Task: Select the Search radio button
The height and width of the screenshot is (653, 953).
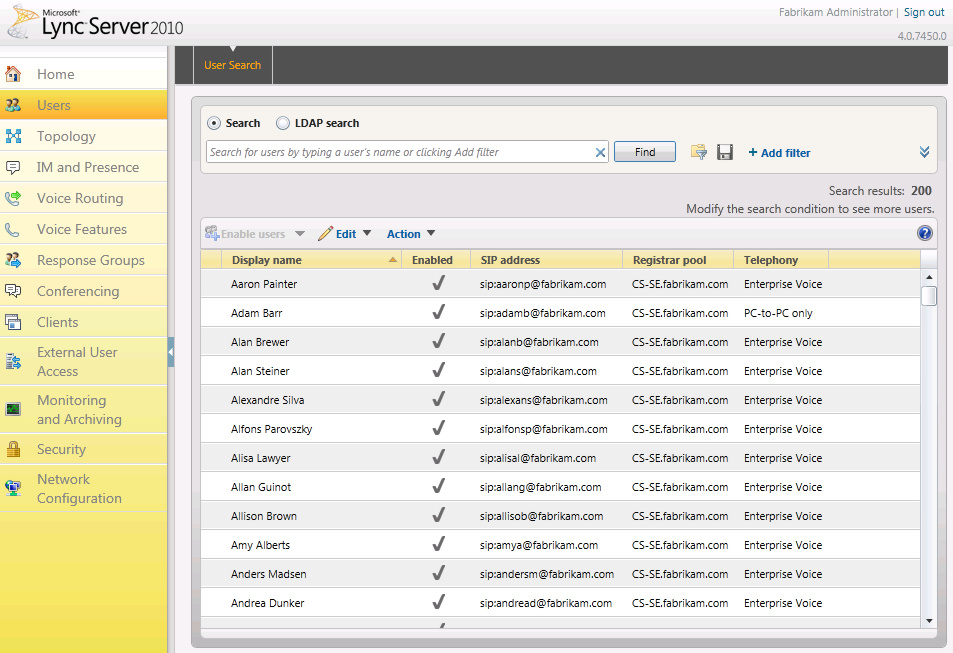Action: (214, 123)
